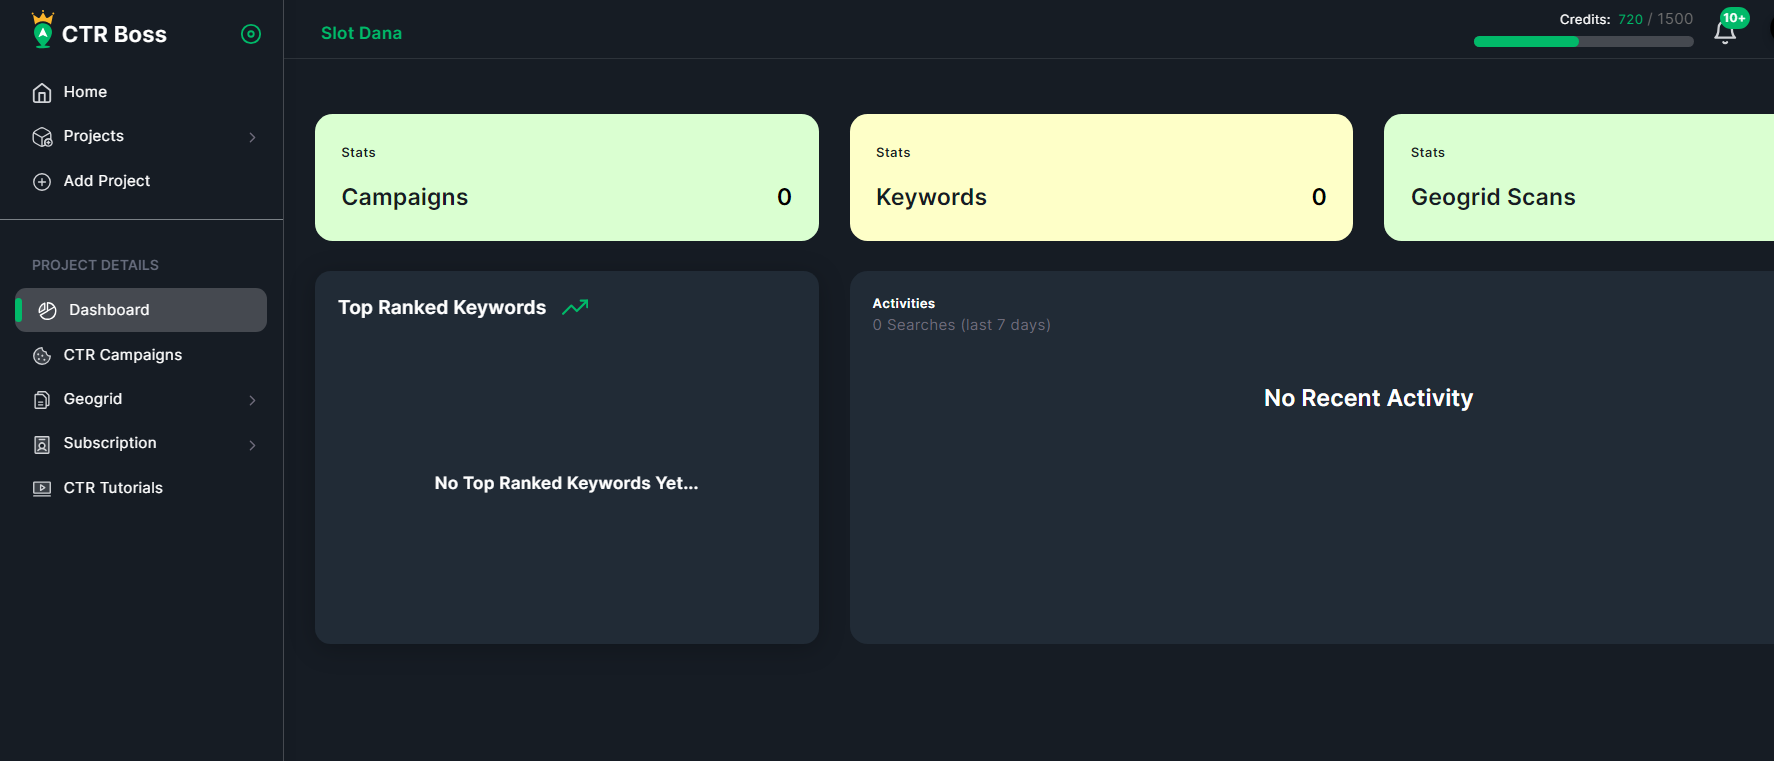The height and width of the screenshot is (761, 1774).
Task: Click the Campaigns count value 0
Action: pyautogui.click(x=784, y=197)
